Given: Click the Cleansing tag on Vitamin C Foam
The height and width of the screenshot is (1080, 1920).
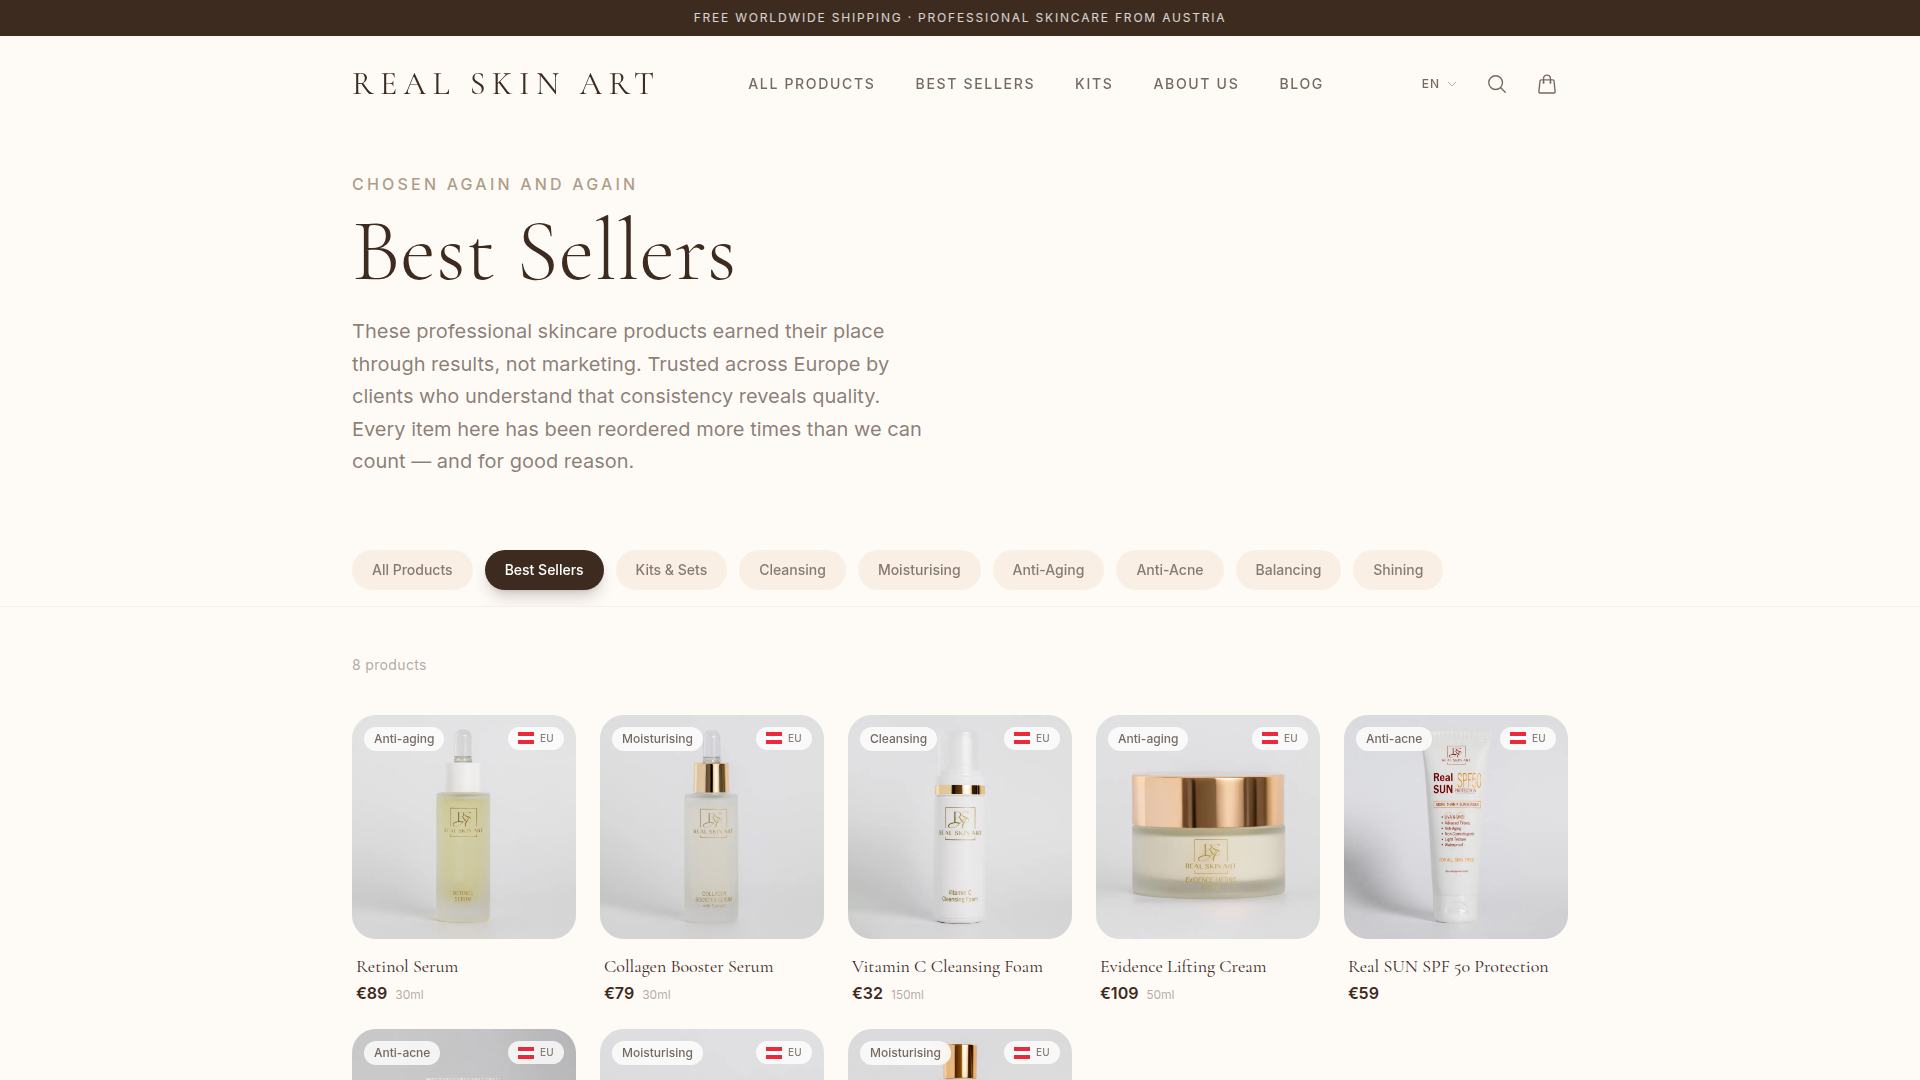Looking at the screenshot, I should pyautogui.click(x=898, y=739).
